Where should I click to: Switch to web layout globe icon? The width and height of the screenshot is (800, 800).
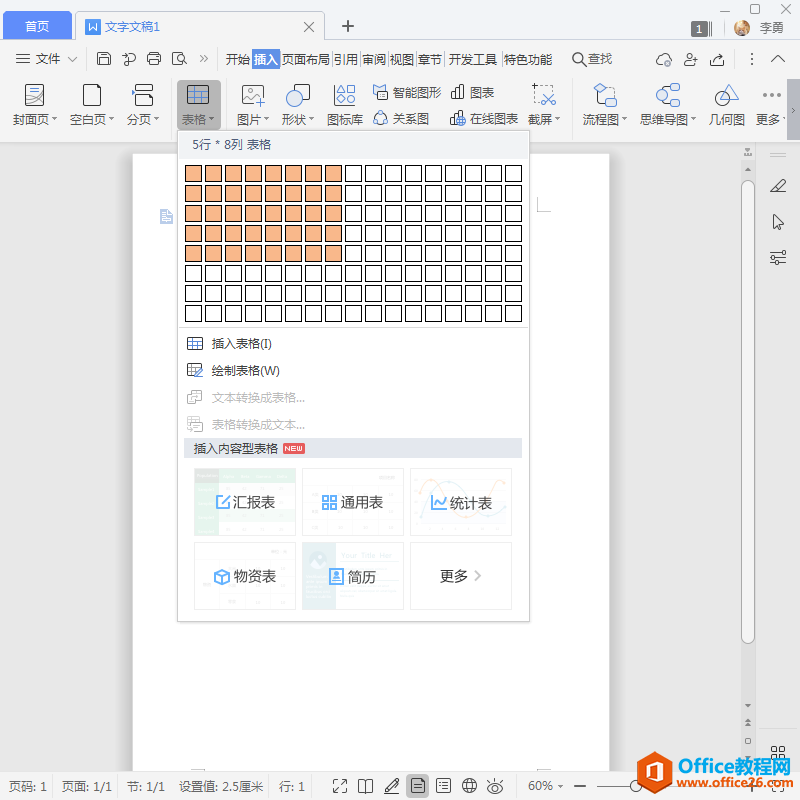(x=469, y=786)
